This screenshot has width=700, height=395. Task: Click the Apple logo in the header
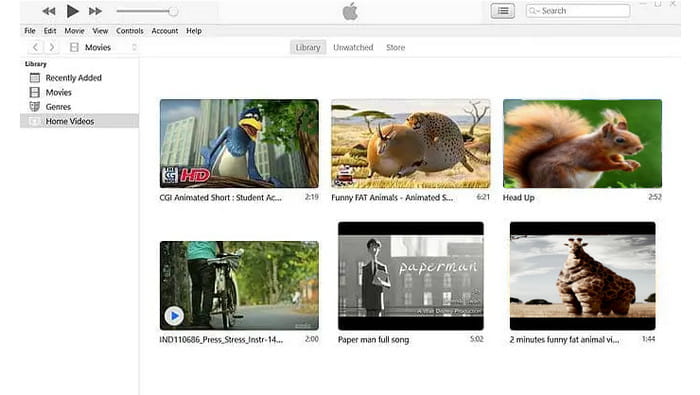pos(350,11)
